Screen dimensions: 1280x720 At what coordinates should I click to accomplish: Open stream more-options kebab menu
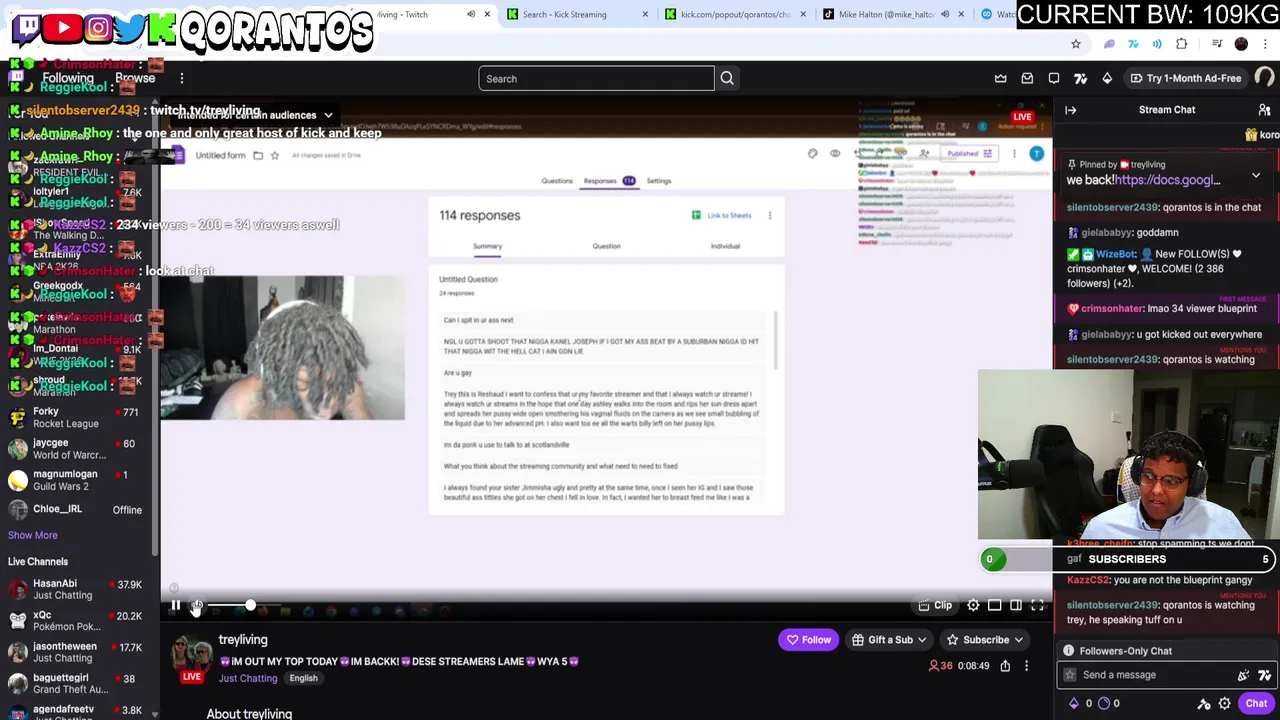coord(1026,666)
